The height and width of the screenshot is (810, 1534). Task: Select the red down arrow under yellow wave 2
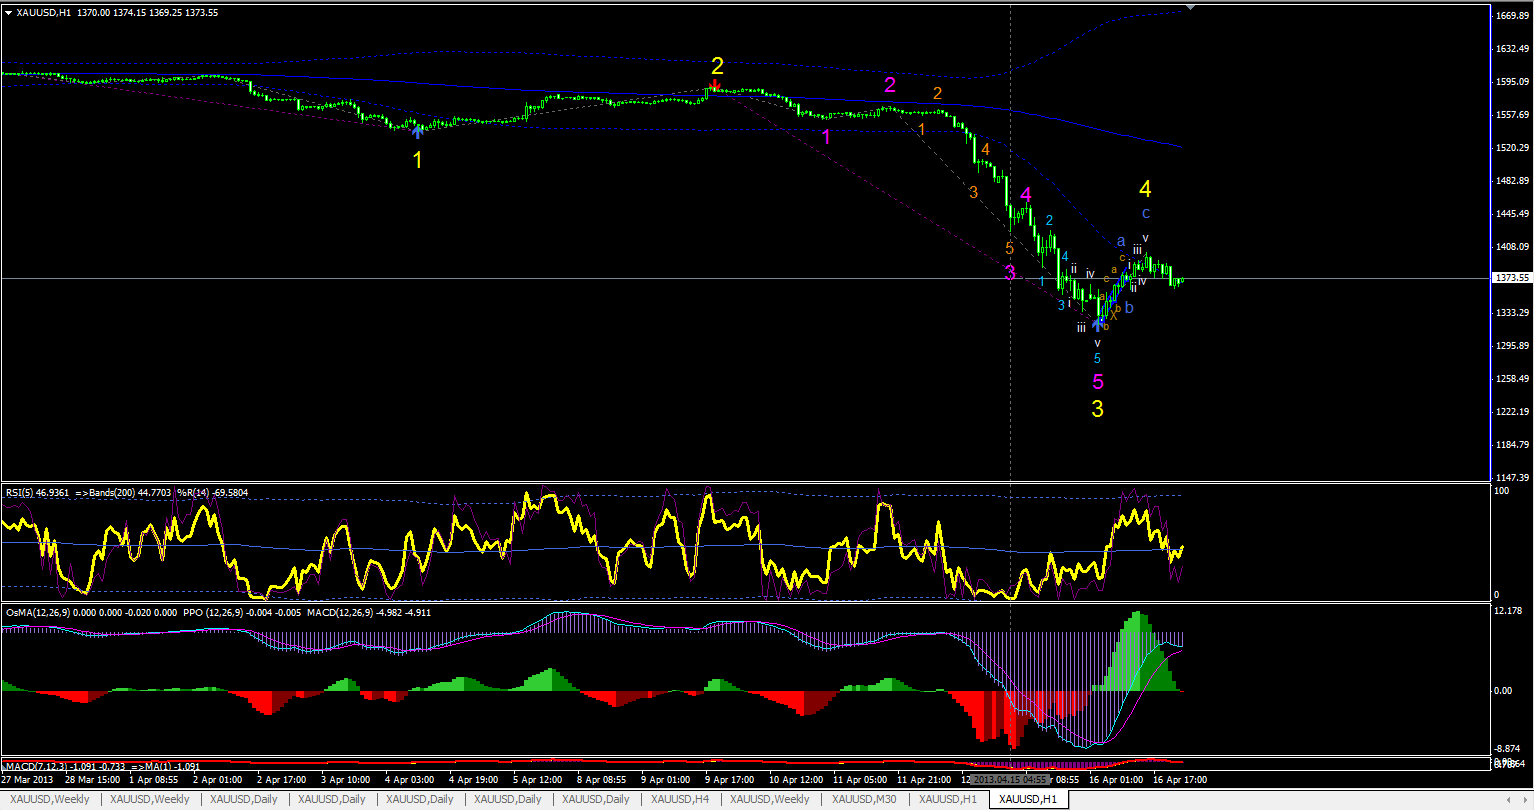[x=715, y=87]
